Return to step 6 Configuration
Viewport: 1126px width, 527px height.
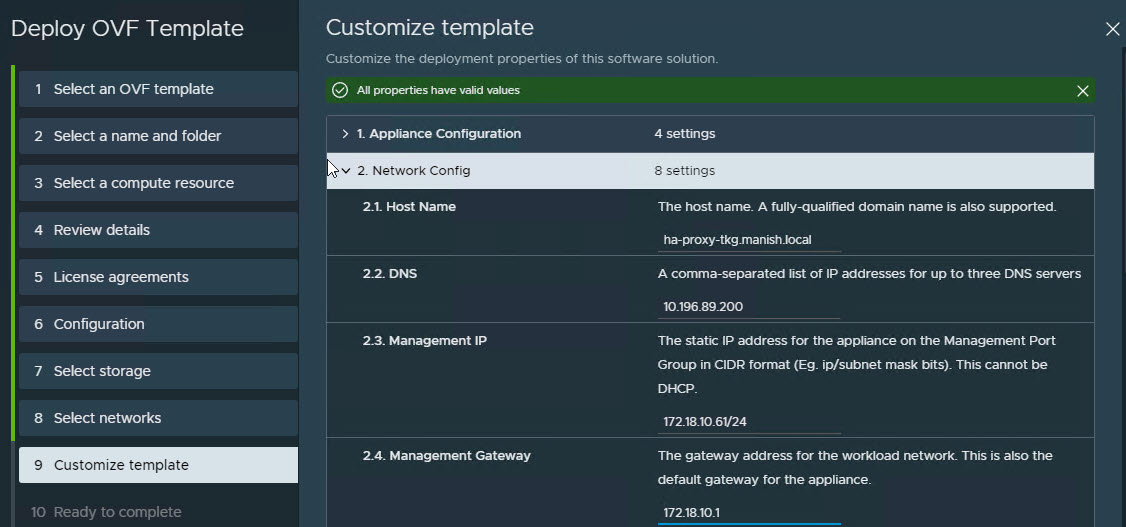coord(157,324)
